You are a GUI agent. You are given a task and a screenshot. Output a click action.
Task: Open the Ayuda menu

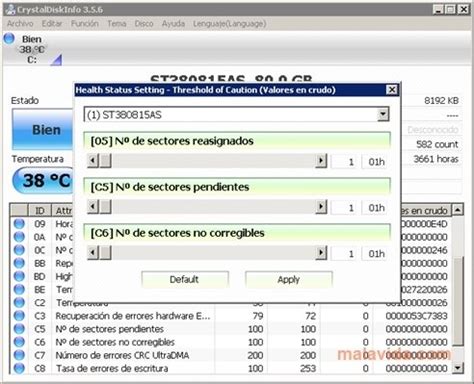click(173, 24)
